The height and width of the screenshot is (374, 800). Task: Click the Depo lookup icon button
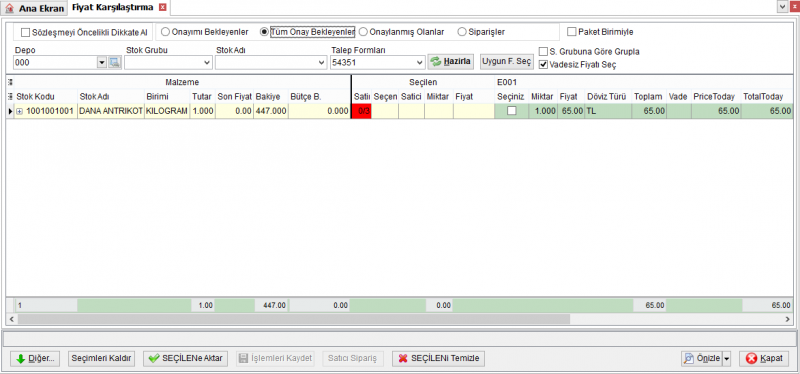tap(114, 63)
